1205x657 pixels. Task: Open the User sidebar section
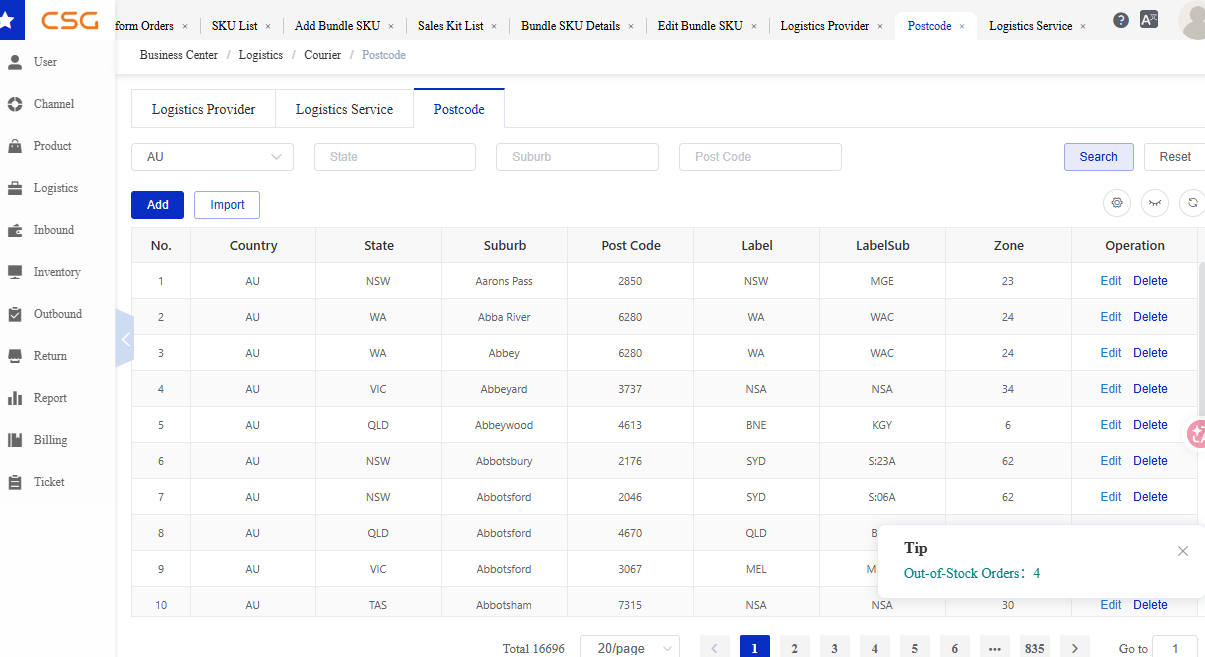tap(45, 62)
